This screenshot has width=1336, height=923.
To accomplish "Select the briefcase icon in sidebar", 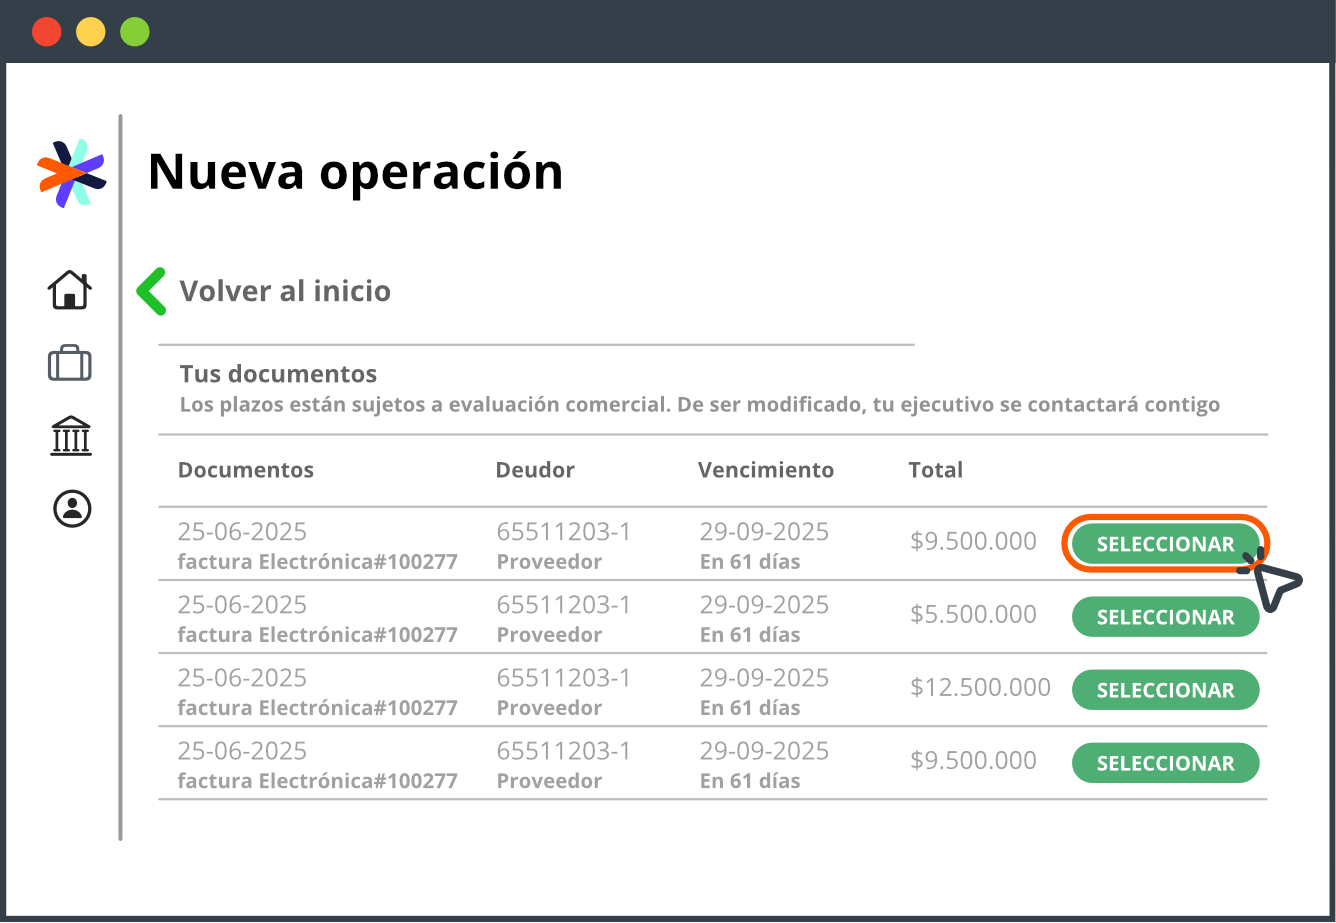I will point(70,363).
